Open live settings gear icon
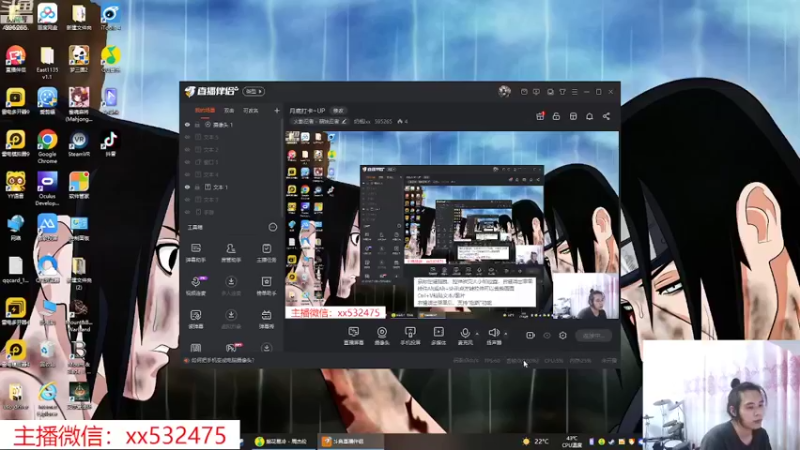The height and width of the screenshot is (450, 800). point(563,335)
